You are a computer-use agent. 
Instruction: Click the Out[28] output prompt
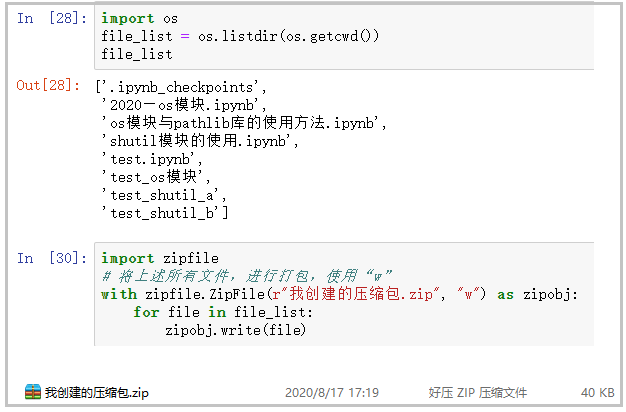point(48,86)
